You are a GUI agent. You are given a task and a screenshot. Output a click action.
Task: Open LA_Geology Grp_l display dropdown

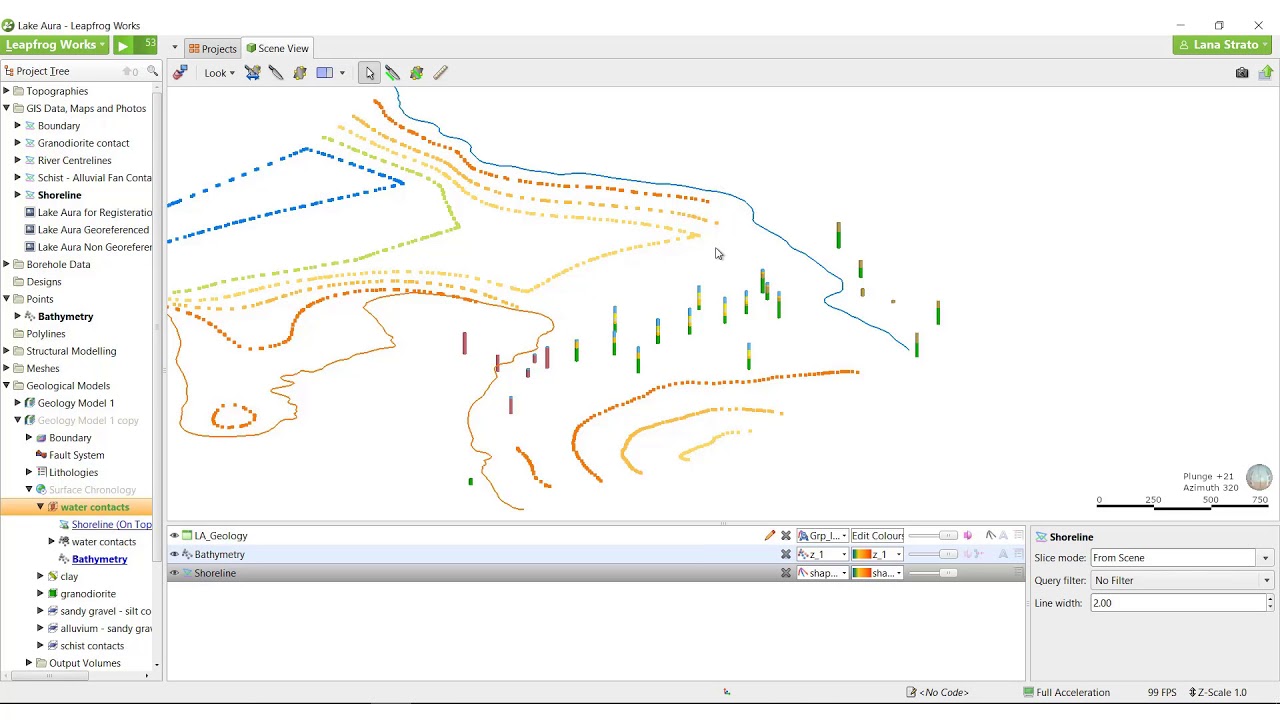coord(823,536)
